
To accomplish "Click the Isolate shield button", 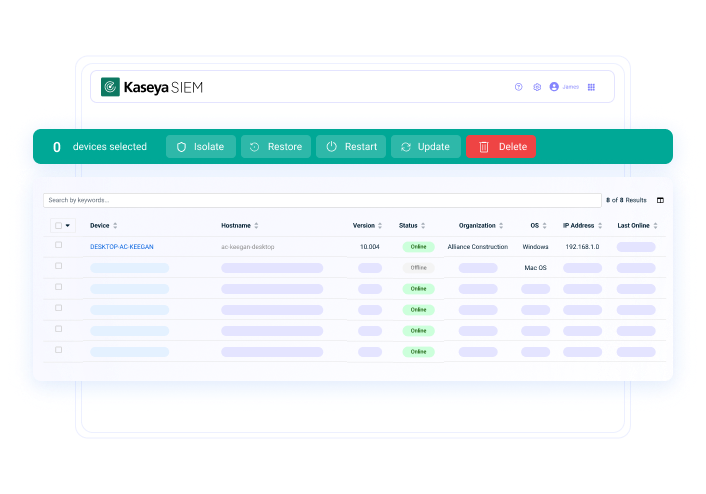I will (200, 147).
